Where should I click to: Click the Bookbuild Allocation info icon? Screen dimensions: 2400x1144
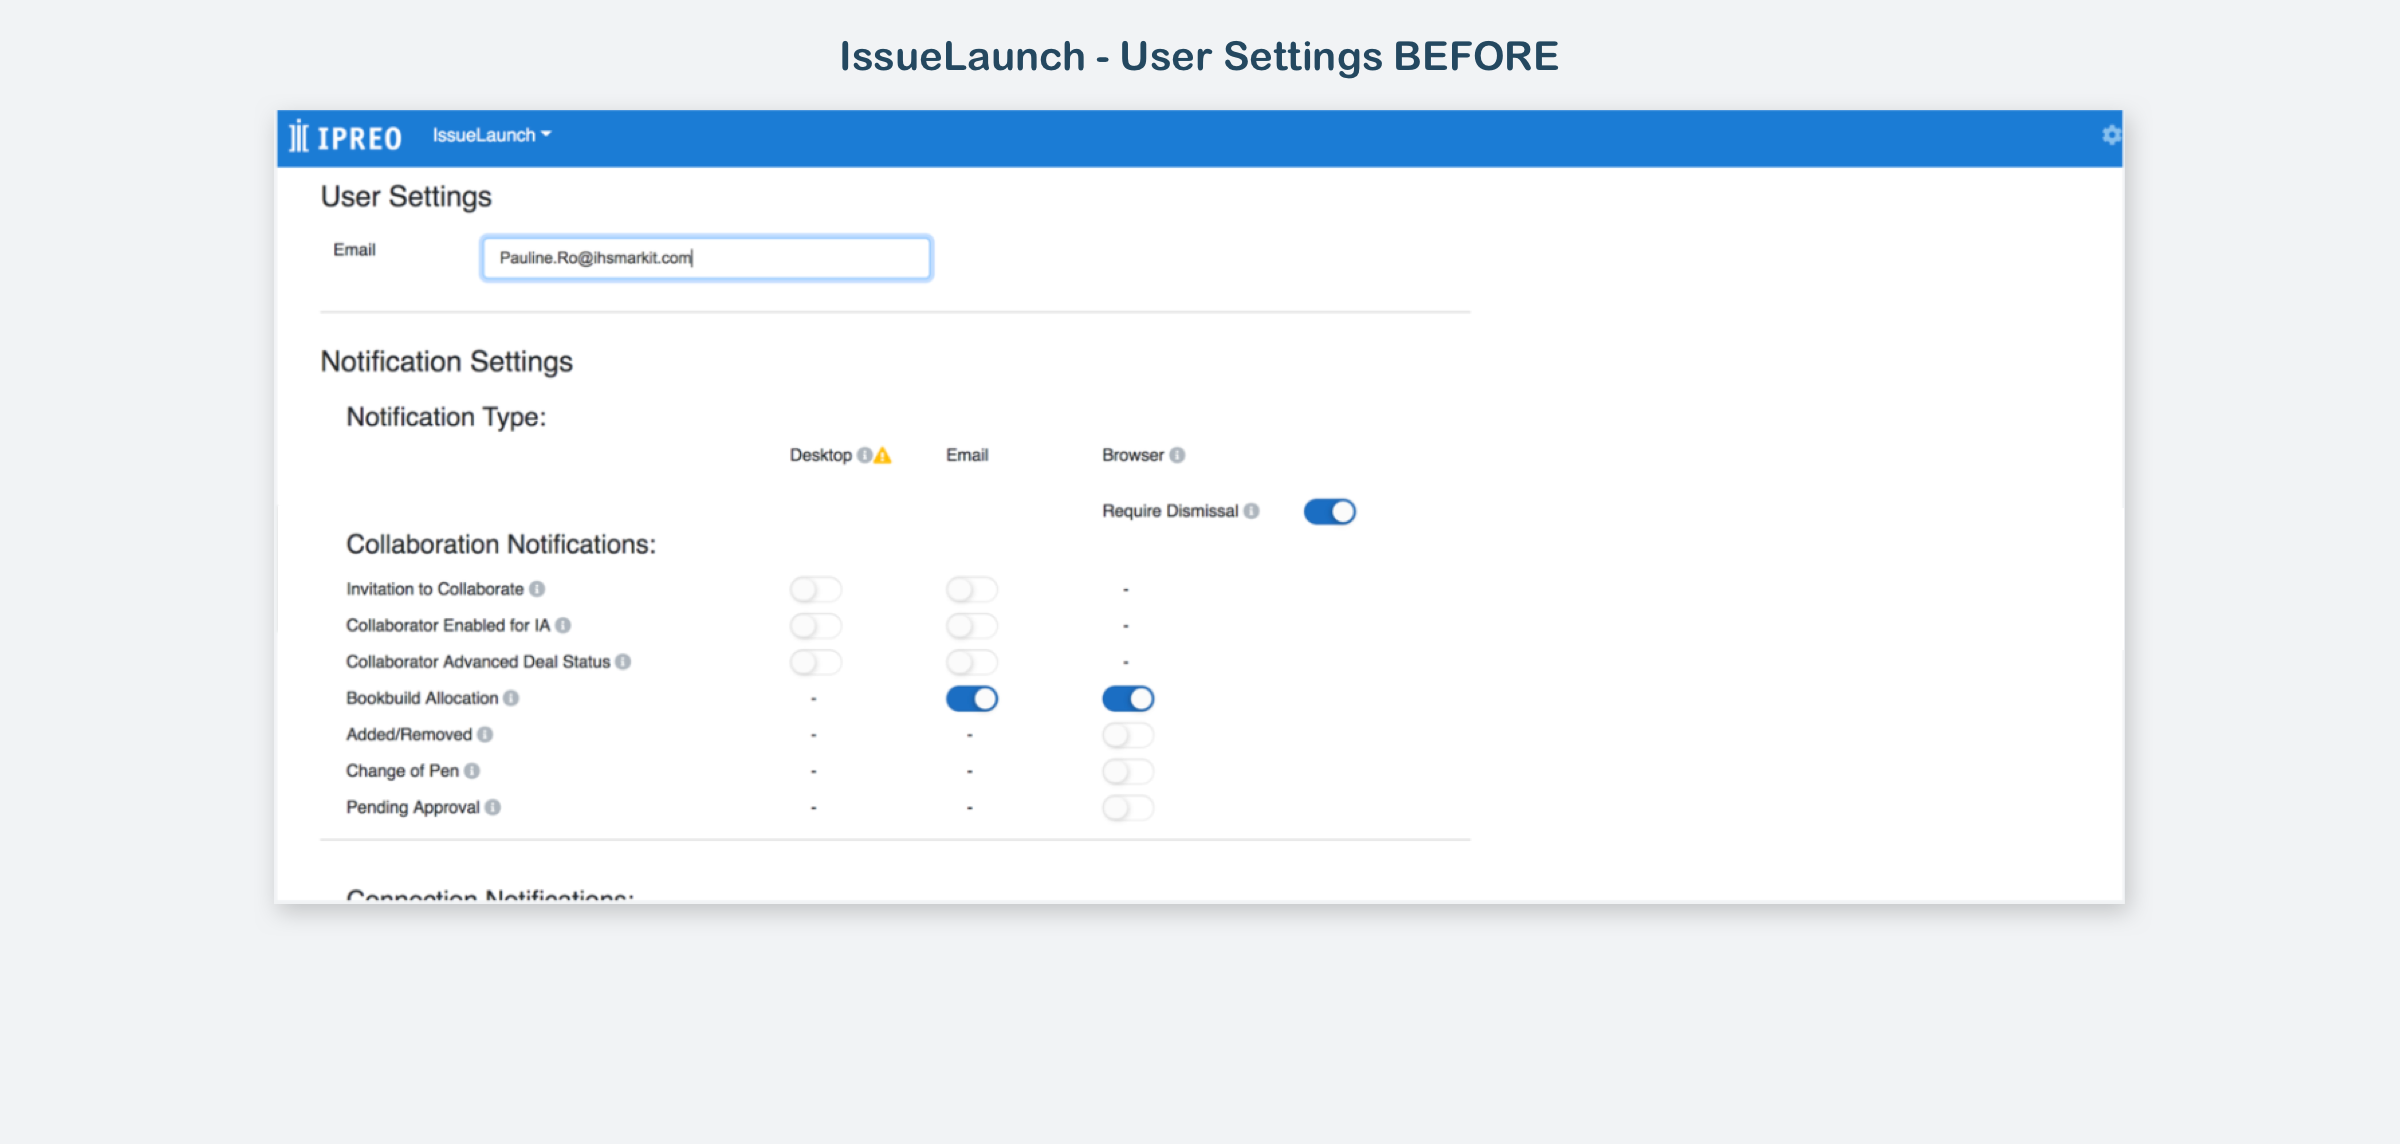click(511, 698)
